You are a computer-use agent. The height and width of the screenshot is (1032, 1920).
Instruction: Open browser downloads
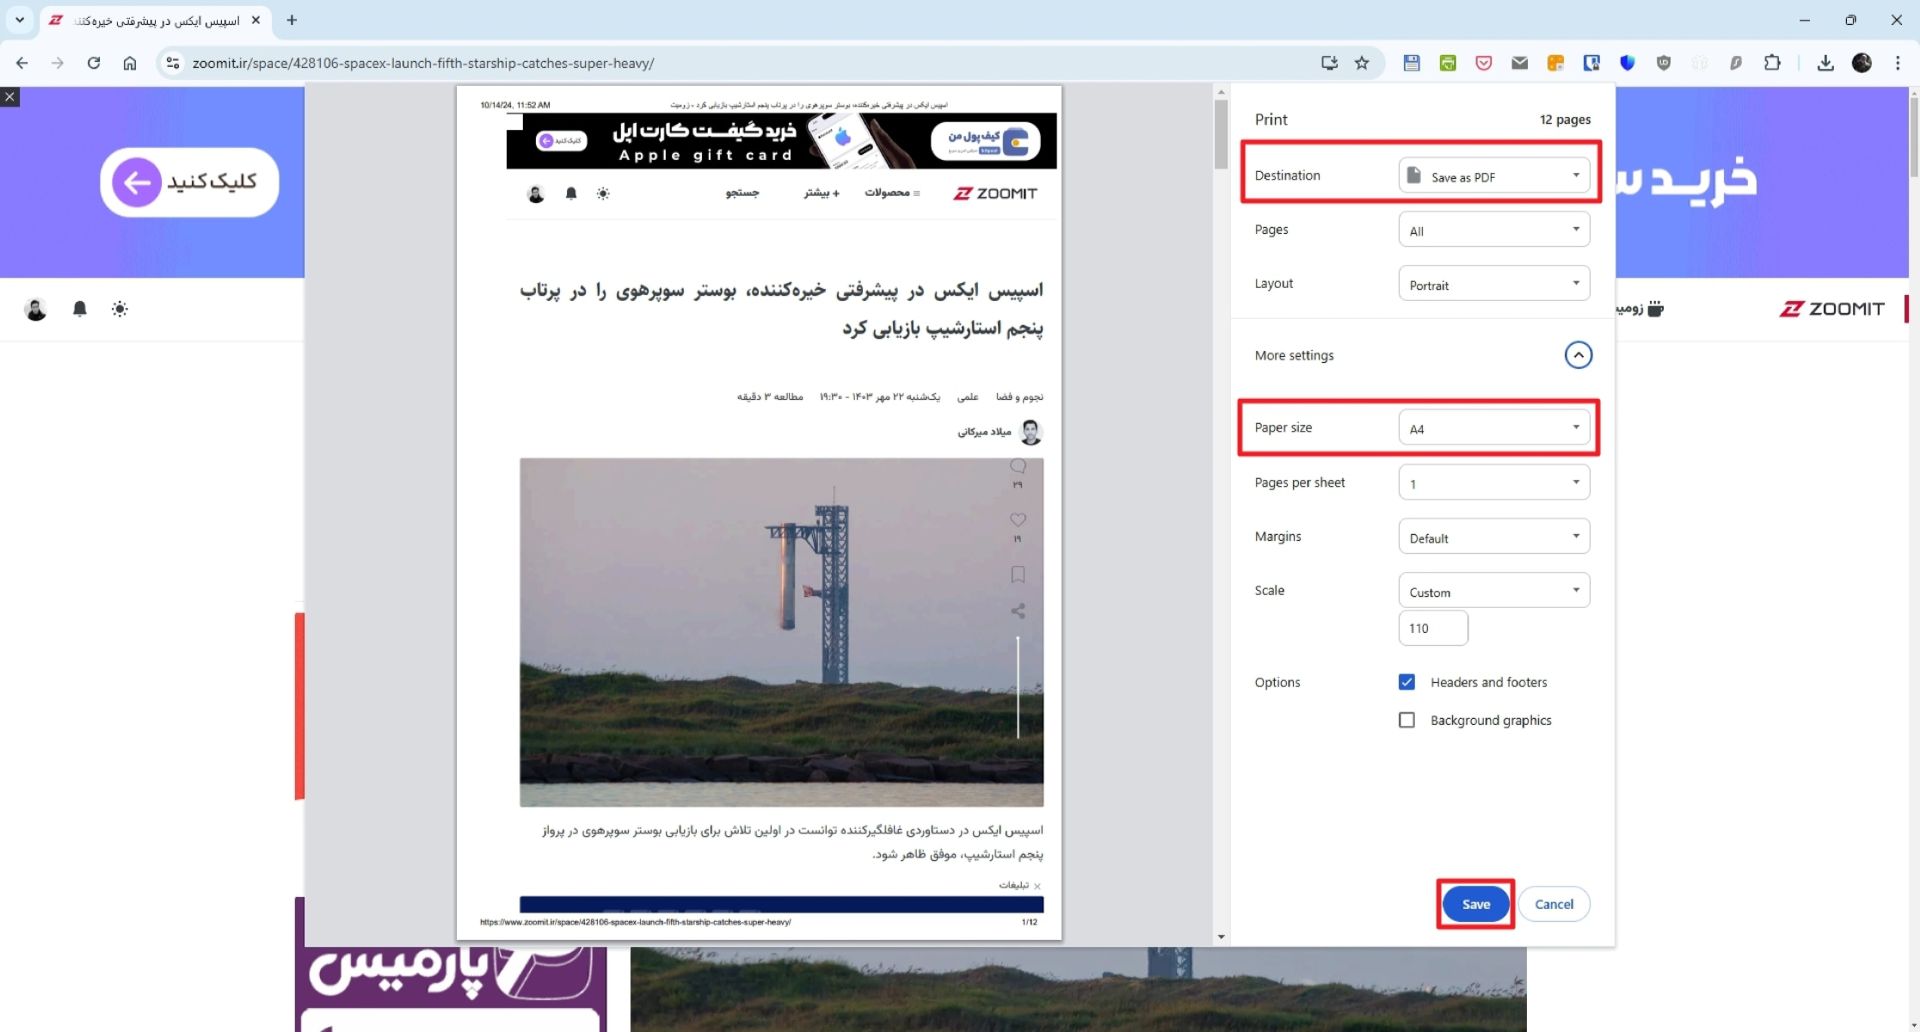[x=1826, y=63]
